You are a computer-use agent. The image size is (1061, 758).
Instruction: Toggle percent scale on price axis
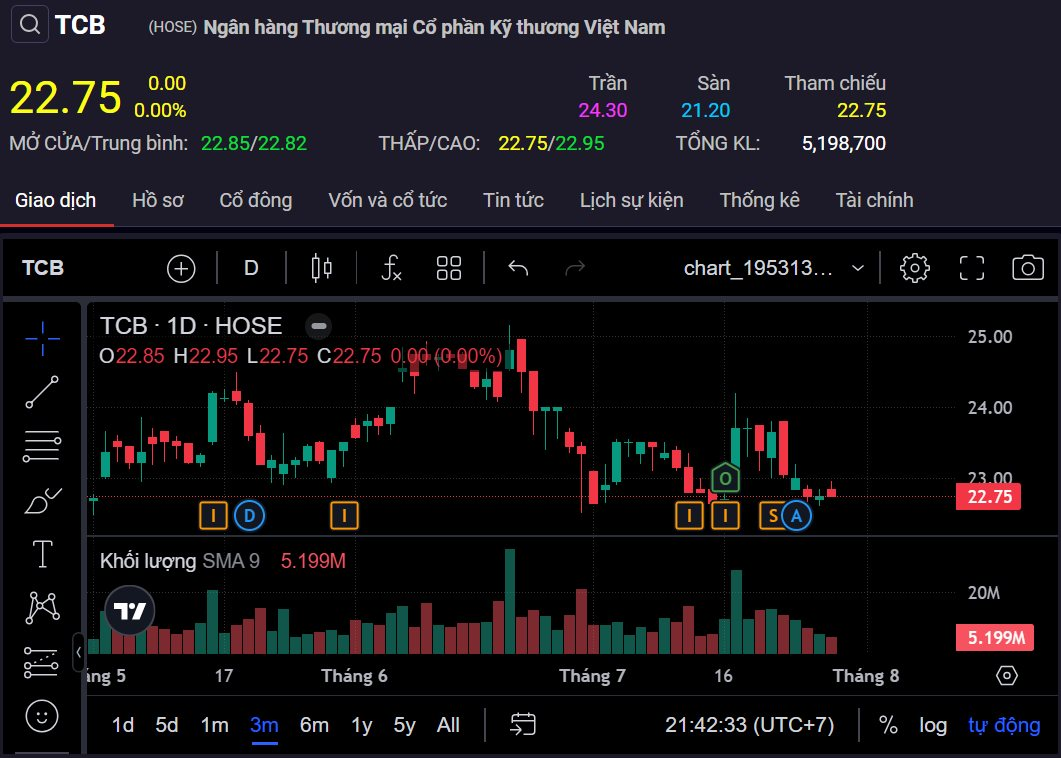click(x=888, y=725)
